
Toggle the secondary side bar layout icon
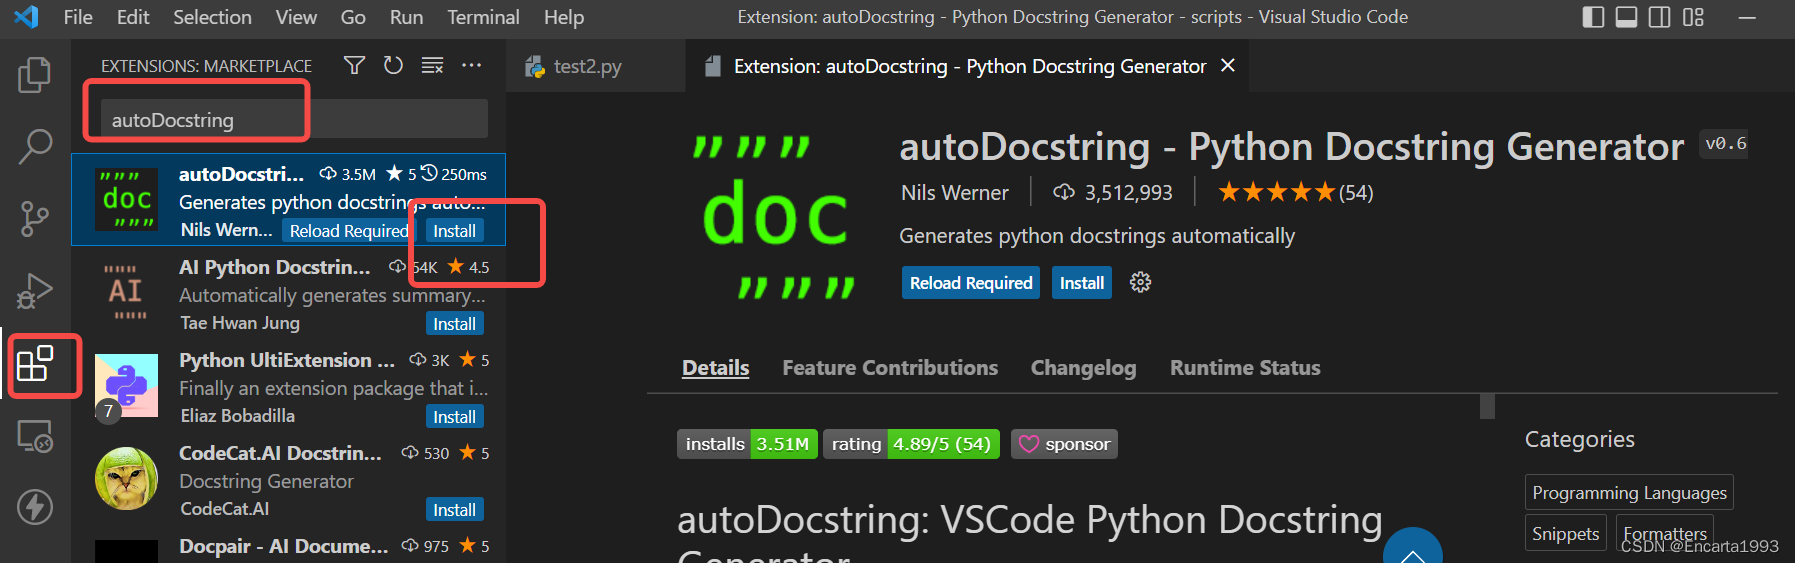click(1660, 17)
